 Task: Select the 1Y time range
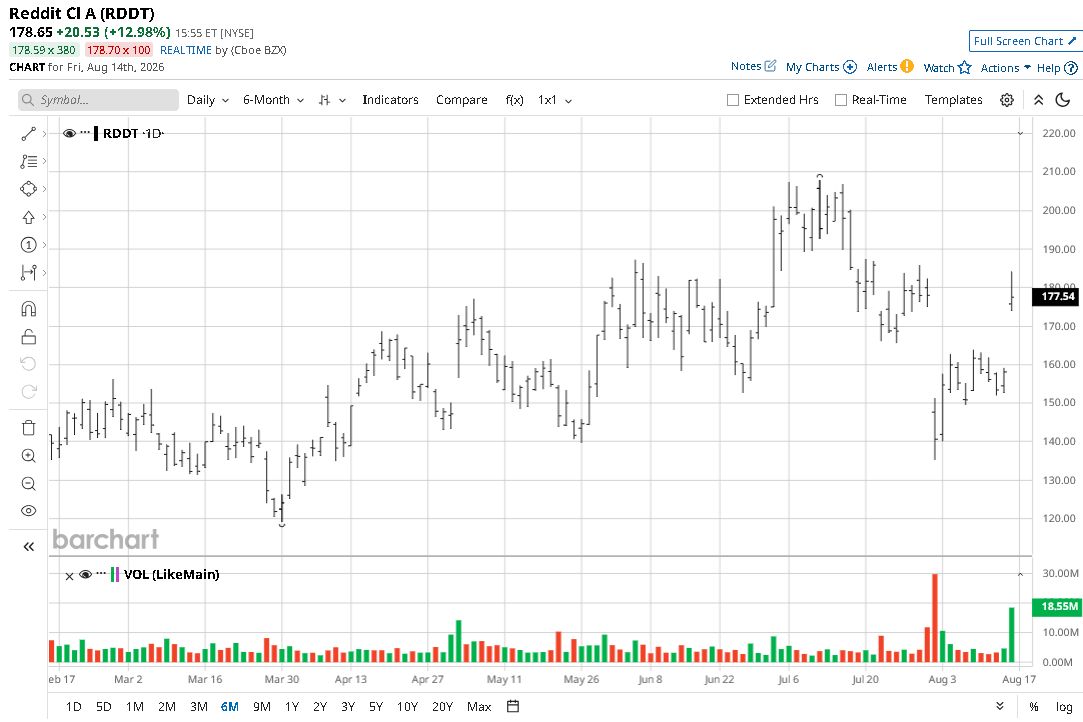pyautogui.click(x=292, y=707)
